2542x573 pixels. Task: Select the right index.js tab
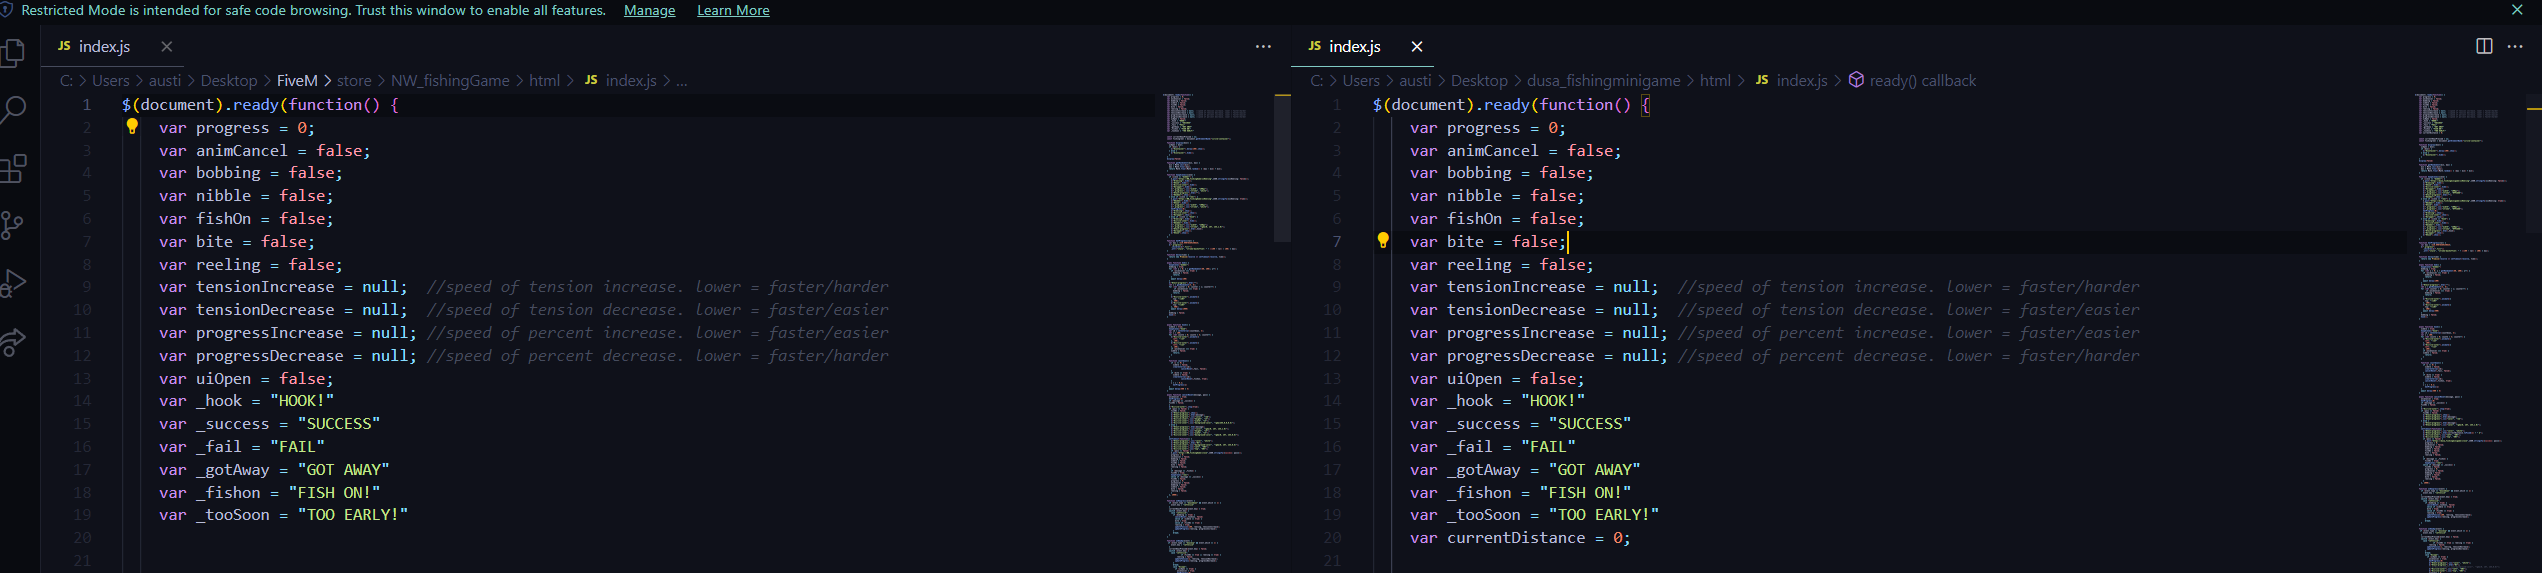pos(1354,47)
